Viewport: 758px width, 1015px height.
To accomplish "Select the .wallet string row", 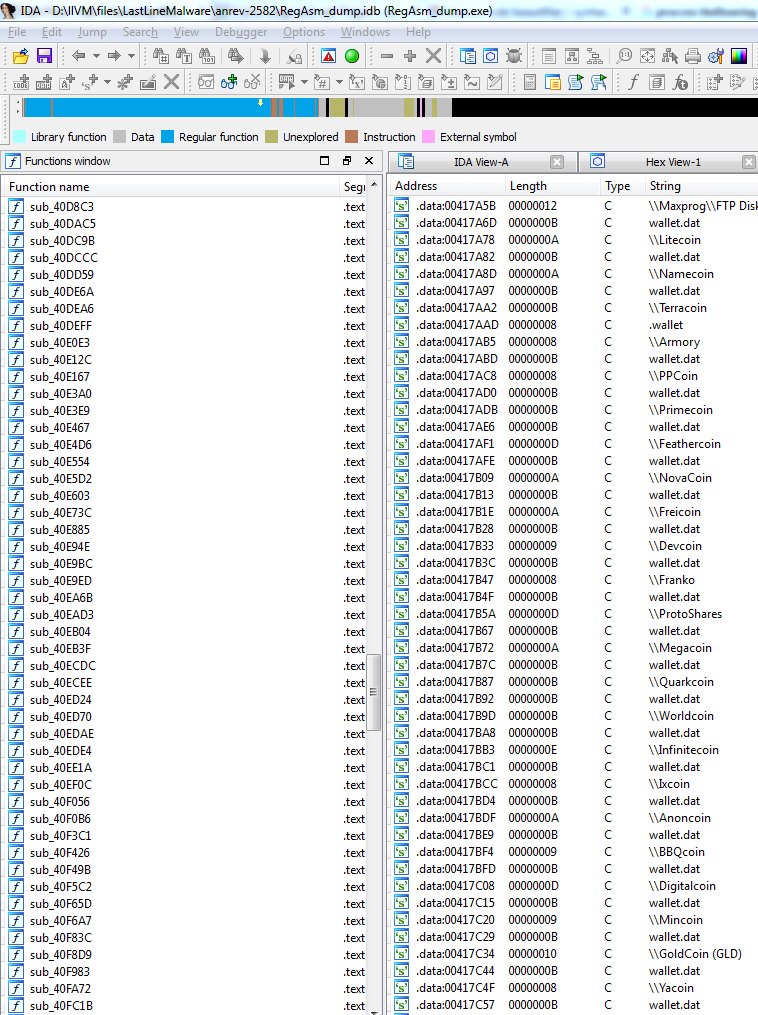I will pos(575,324).
